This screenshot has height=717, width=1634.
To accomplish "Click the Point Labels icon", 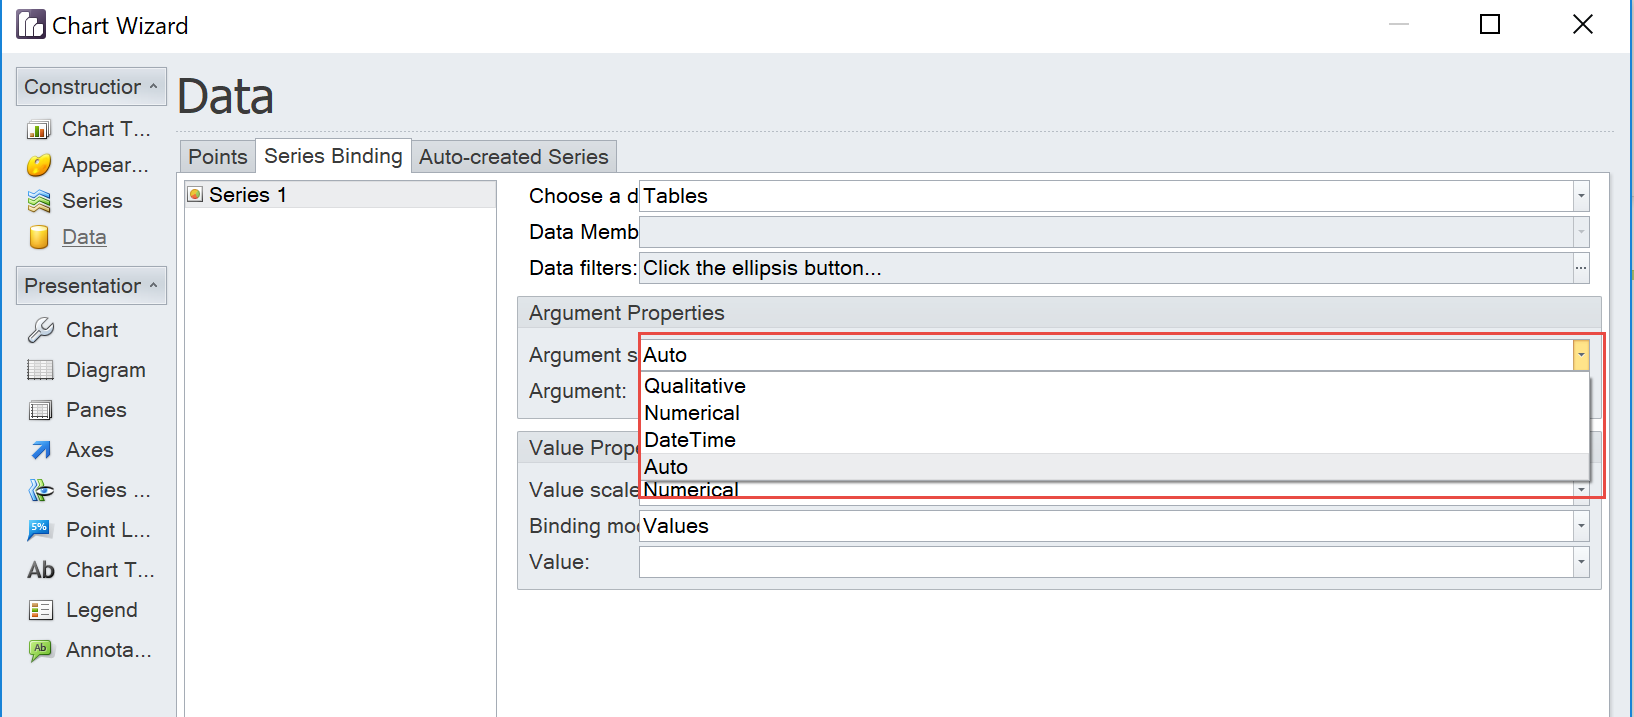I will (41, 530).
